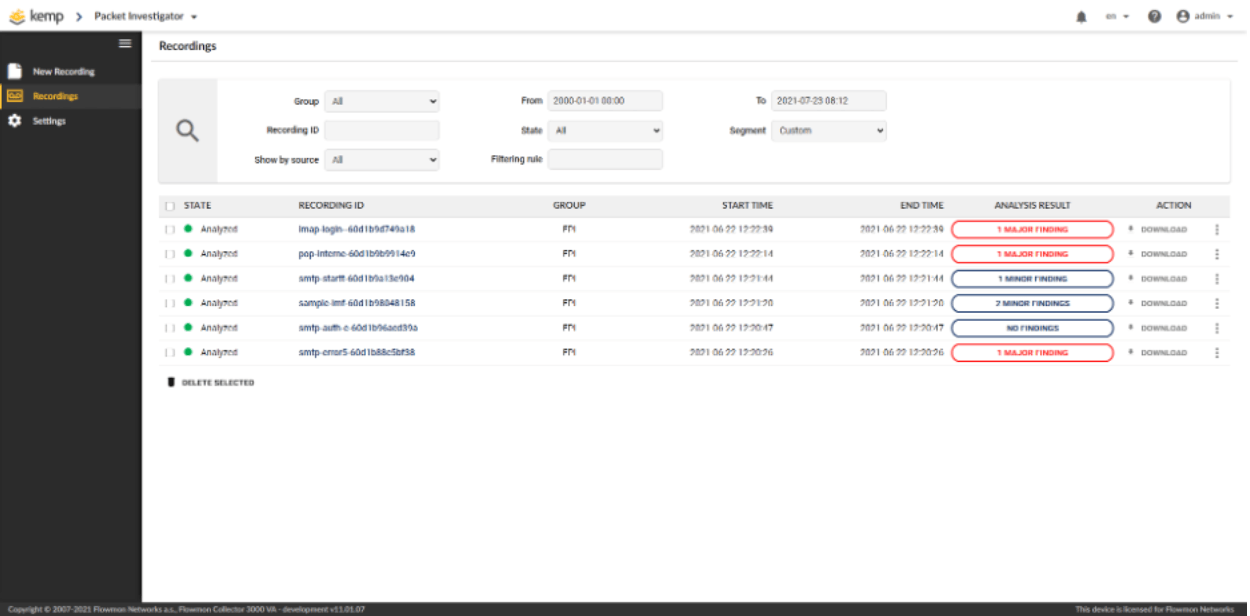Open three-dot menu for smtp-error5 recording
The width and height of the screenshot is (1250, 616).
pos(1216,353)
